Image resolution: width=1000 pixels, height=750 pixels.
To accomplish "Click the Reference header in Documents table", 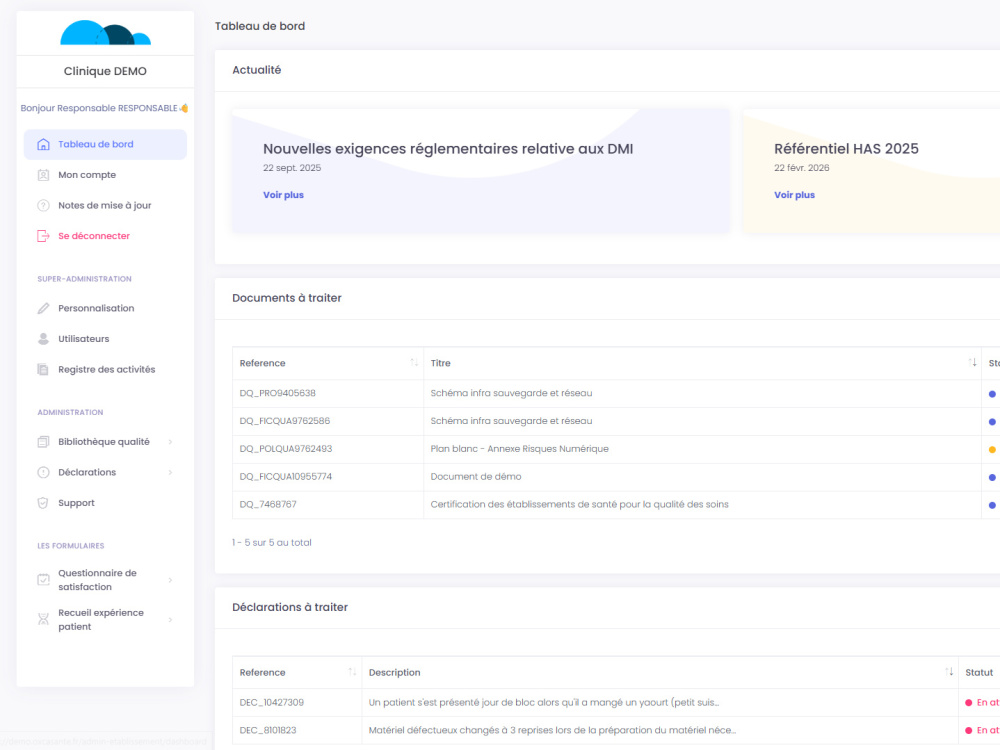I will [x=263, y=363].
